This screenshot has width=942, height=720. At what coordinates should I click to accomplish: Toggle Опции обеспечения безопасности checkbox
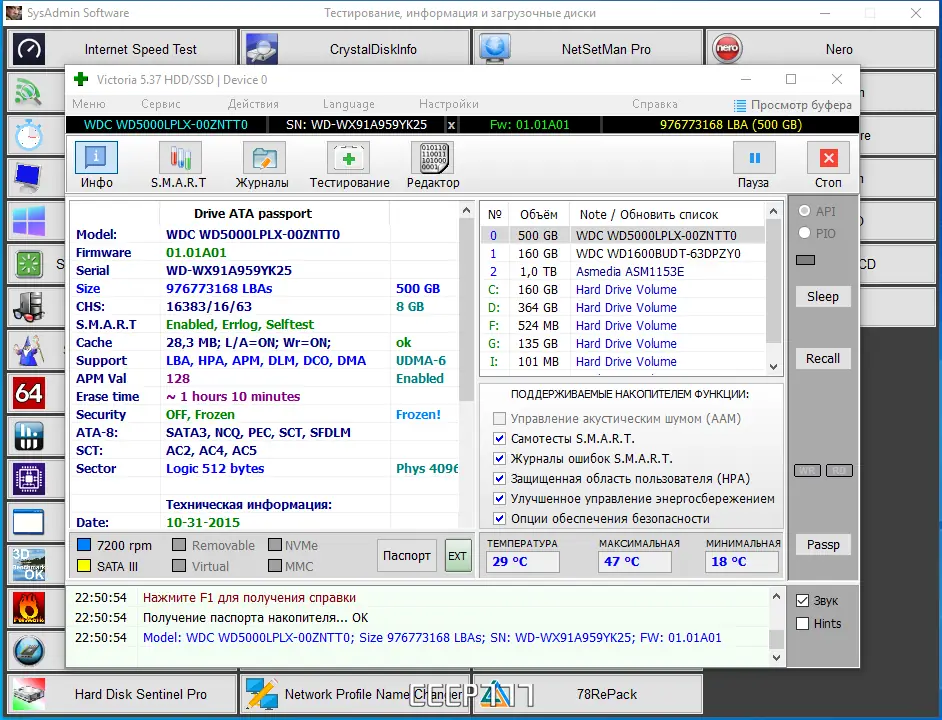[499, 518]
